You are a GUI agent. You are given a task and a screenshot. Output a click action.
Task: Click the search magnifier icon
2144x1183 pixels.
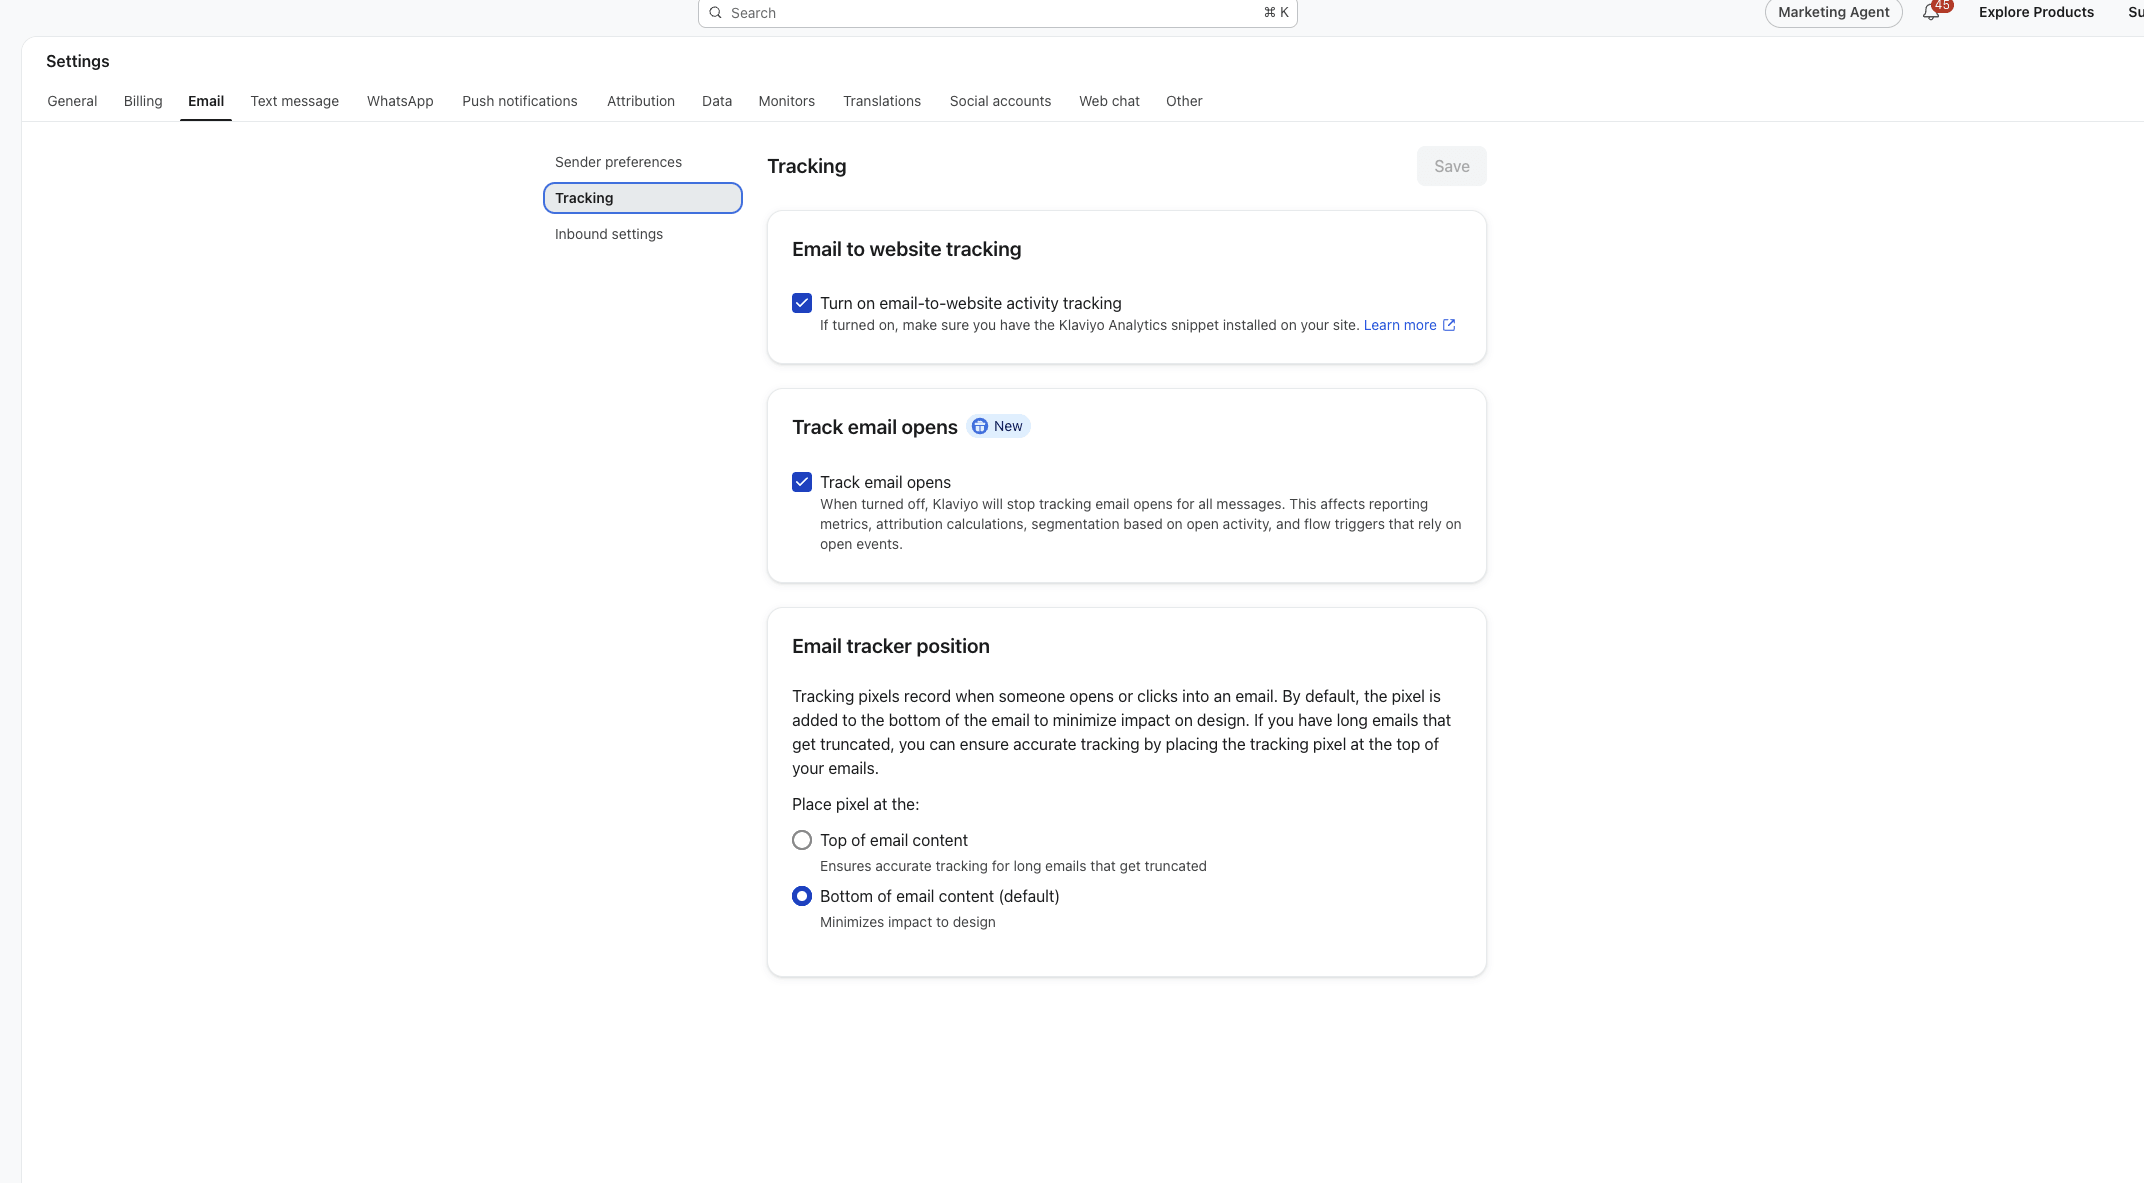[715, 13]
